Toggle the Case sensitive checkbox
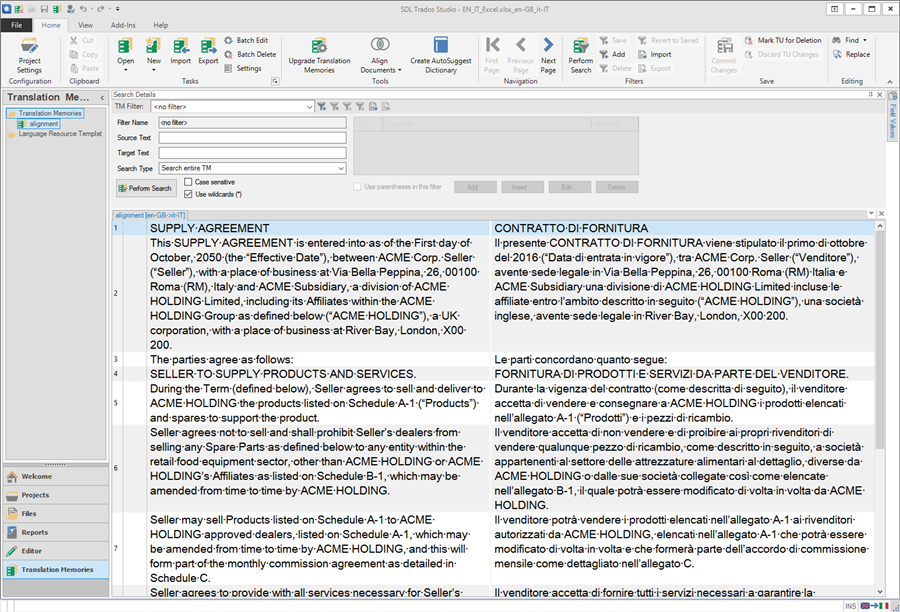This screenshot has height=612, width=900. coord(188,182)
